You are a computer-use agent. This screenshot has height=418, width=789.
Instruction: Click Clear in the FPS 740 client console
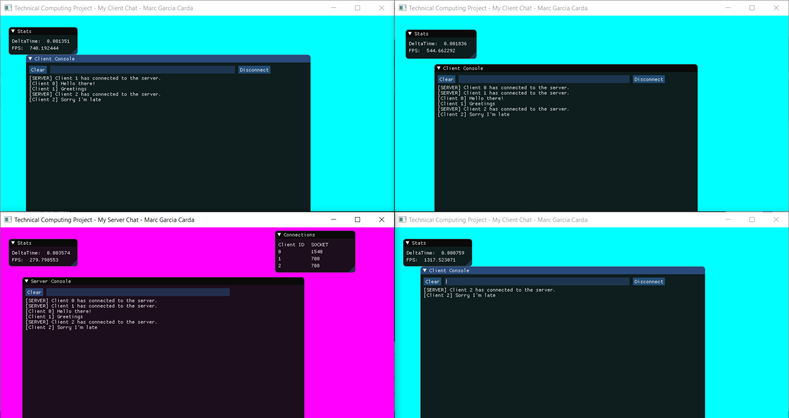pos(38,70)
